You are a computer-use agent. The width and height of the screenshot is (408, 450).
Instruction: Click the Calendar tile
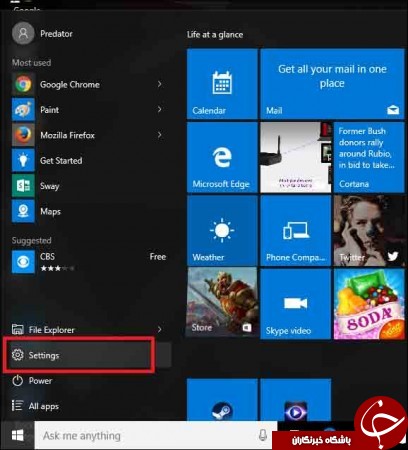[222, 84]
